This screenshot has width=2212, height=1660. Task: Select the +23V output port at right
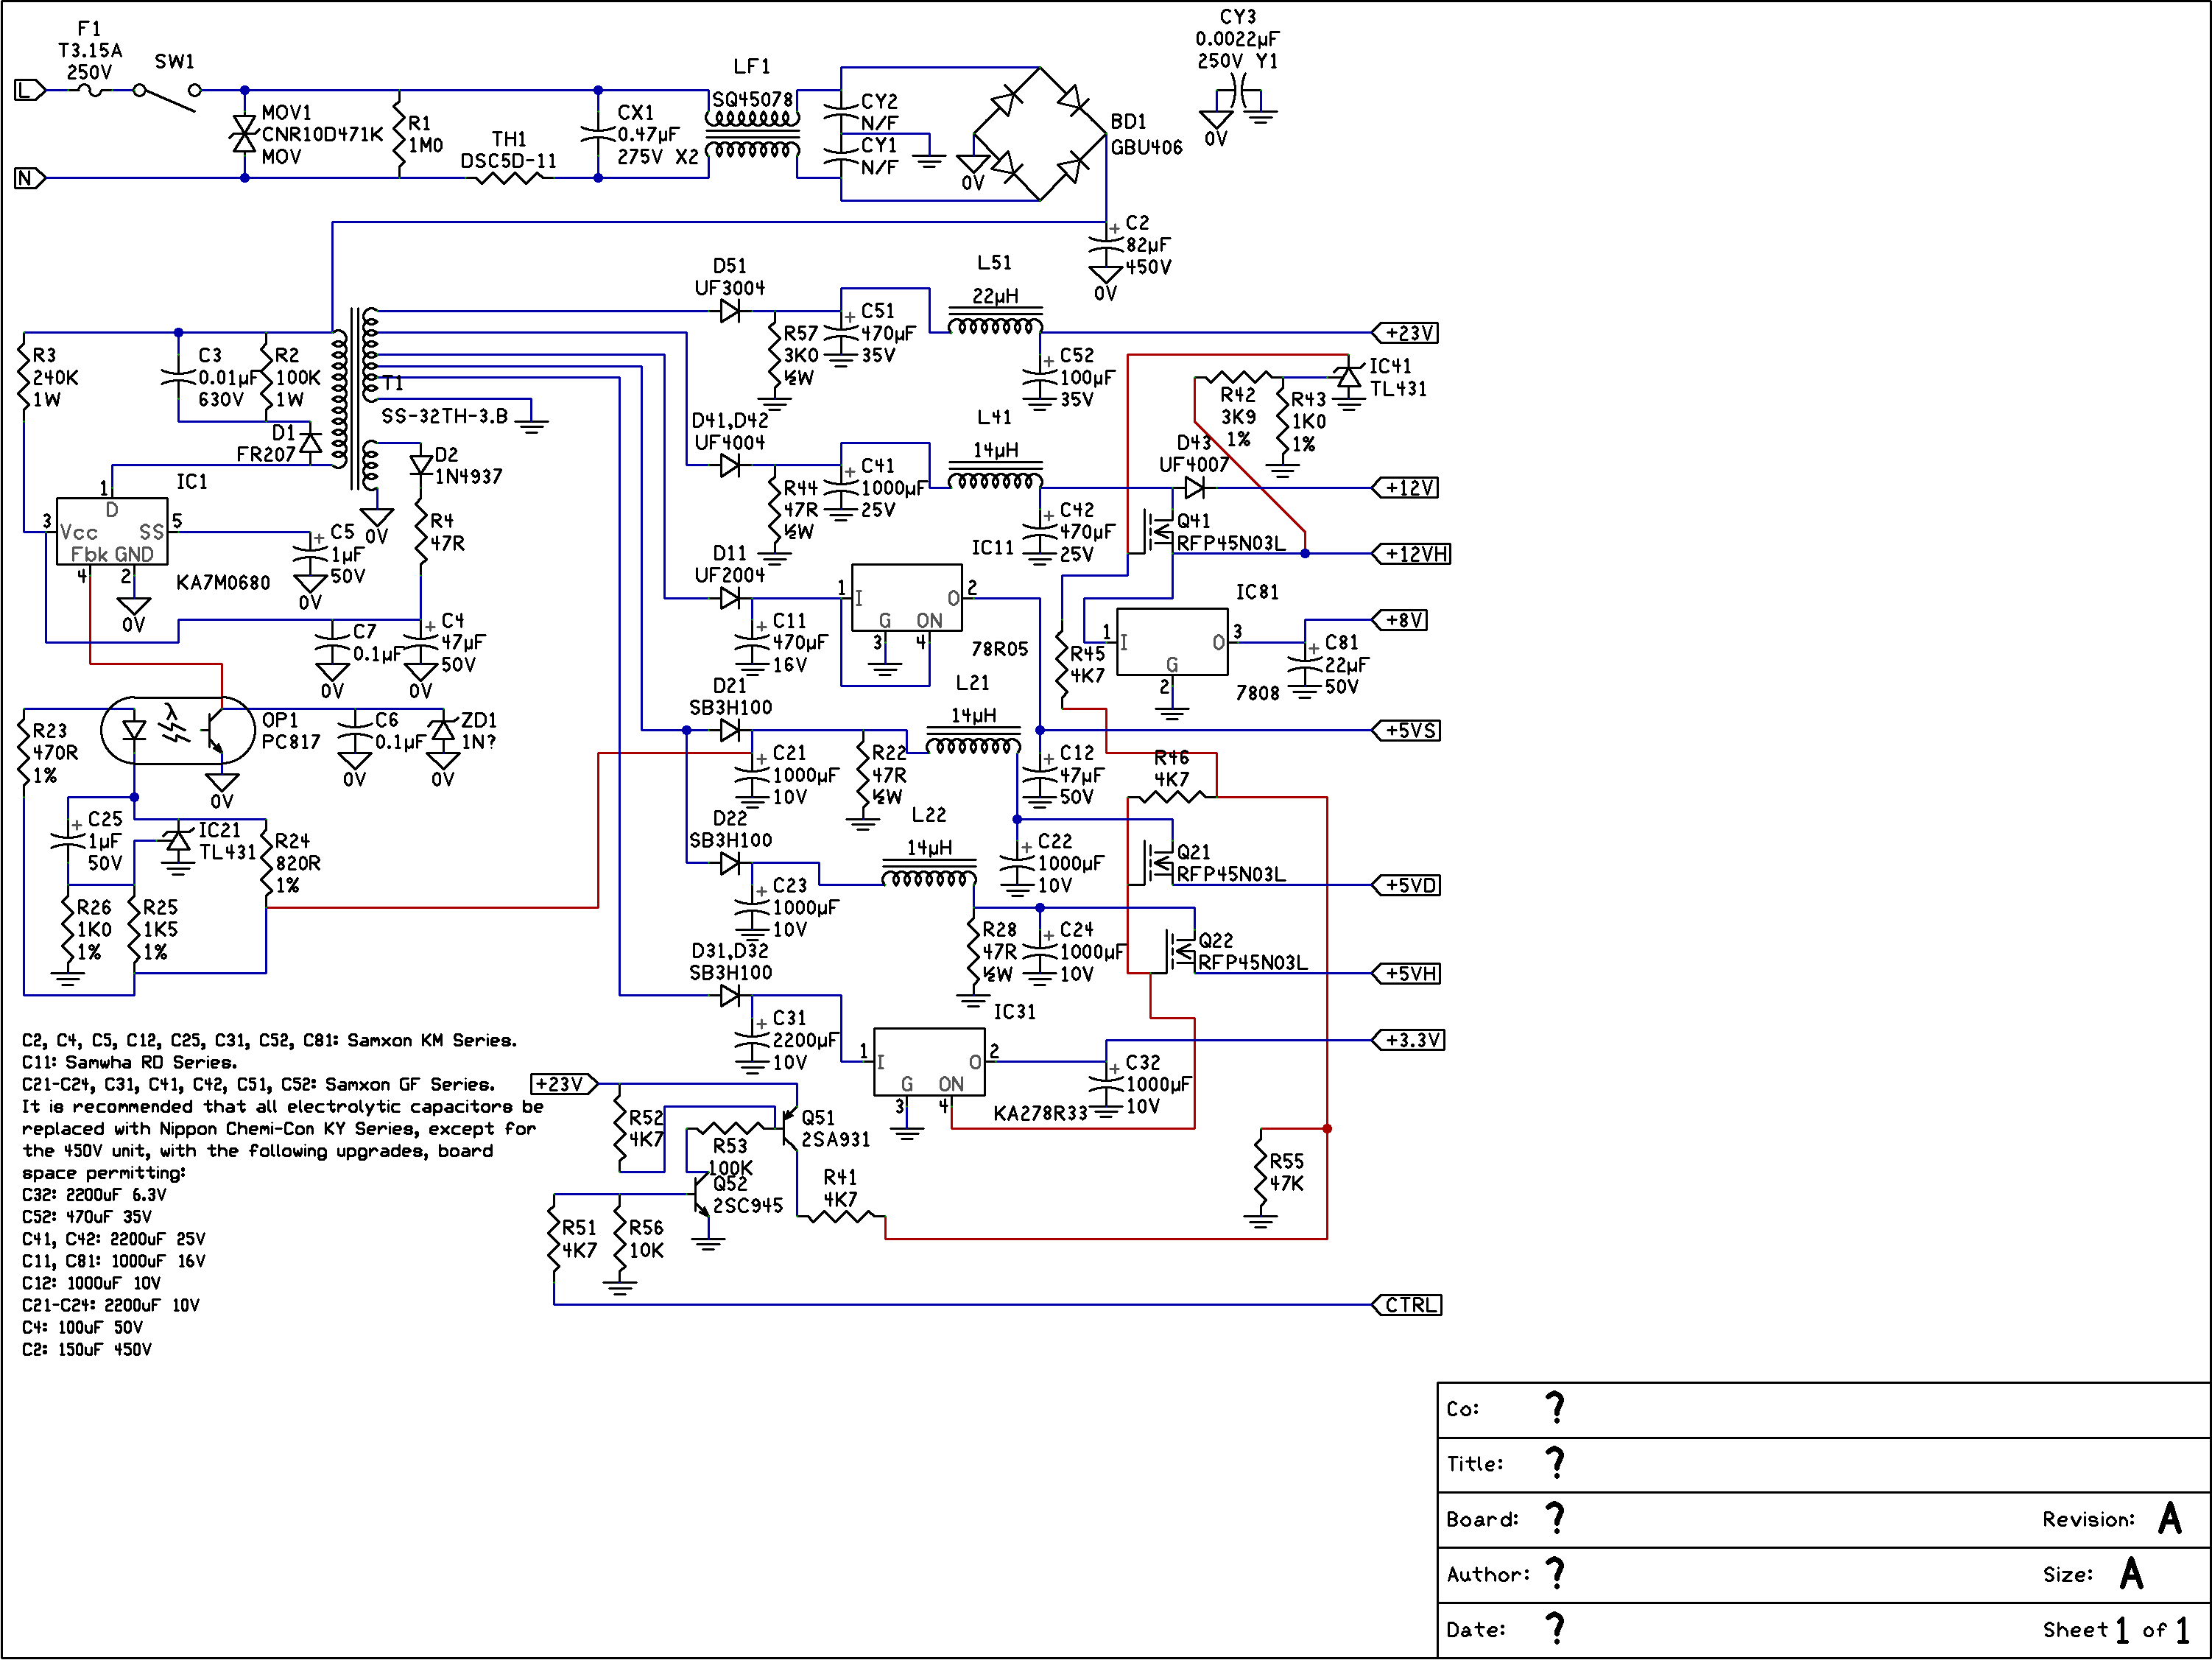[x=1406, y=333]
